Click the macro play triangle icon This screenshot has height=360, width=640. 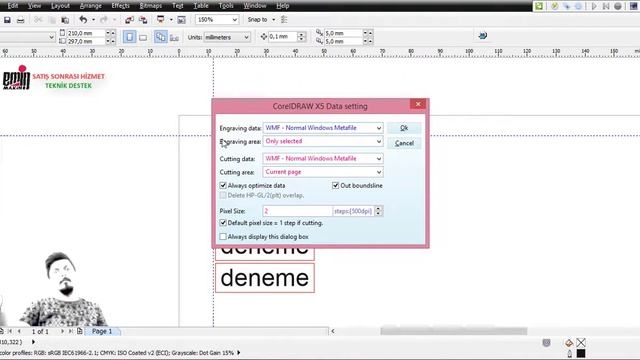[594, 6]
